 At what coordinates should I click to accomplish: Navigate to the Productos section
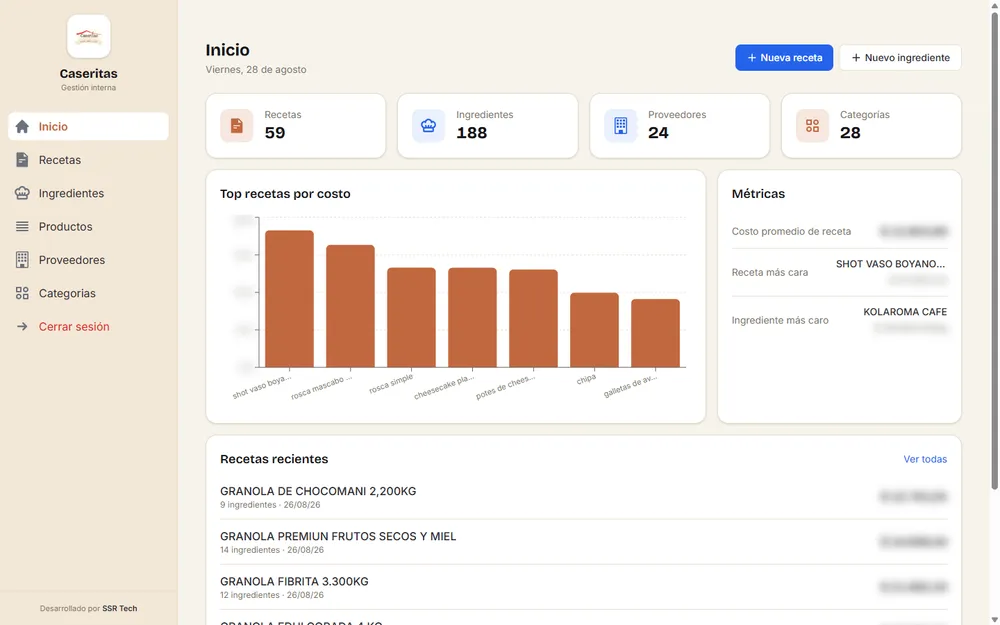coord(89,226)
